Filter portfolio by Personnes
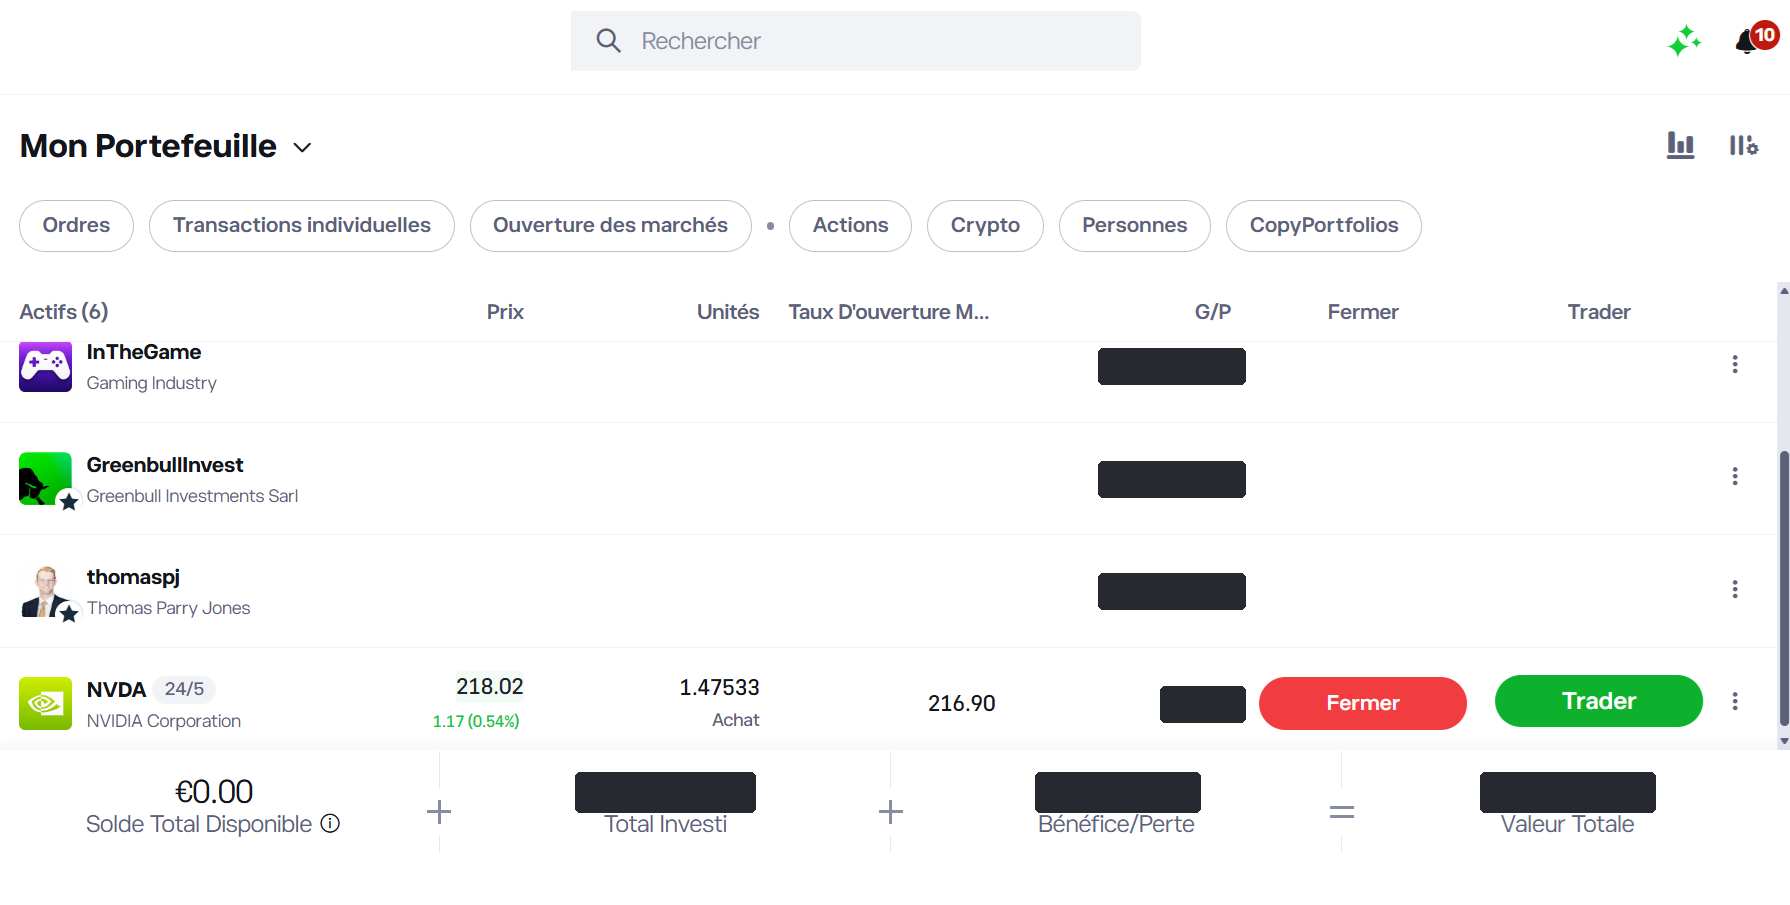 [x=1134, y=226]
